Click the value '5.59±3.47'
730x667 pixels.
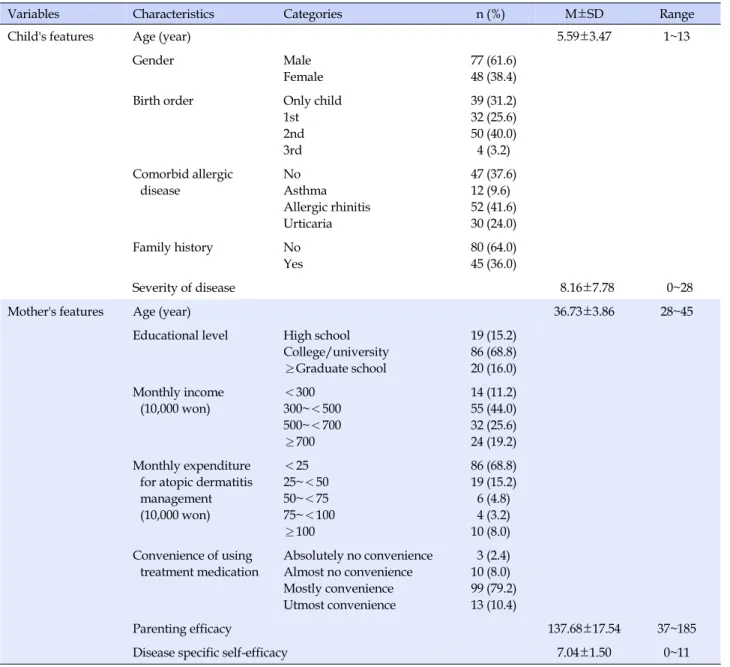pos(584,36)
